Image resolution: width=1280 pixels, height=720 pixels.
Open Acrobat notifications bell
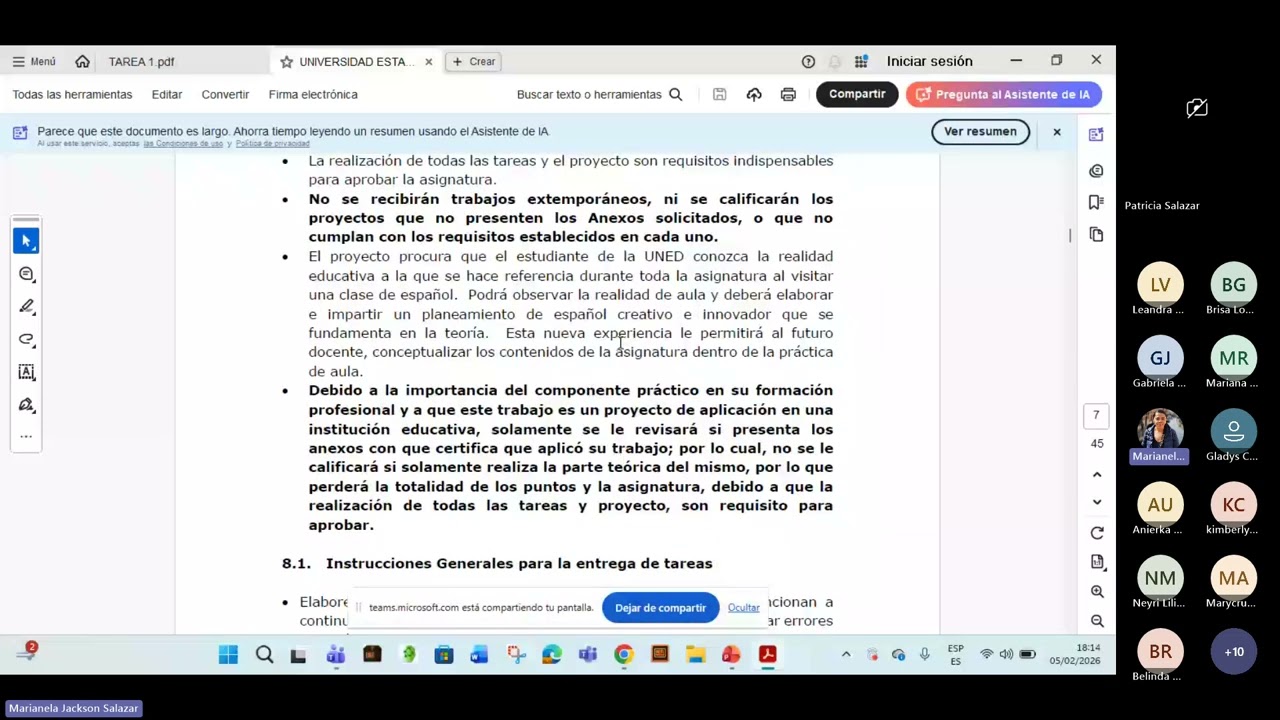coord(834,62)
